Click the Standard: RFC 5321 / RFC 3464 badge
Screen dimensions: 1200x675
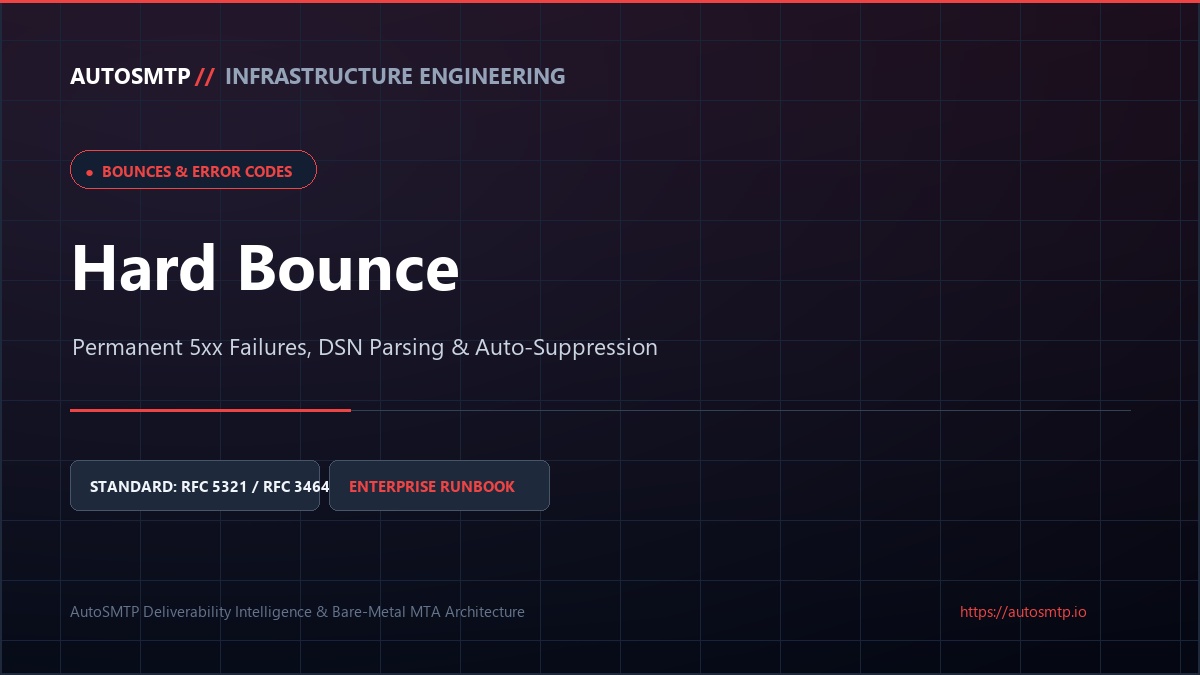[195, 486]
